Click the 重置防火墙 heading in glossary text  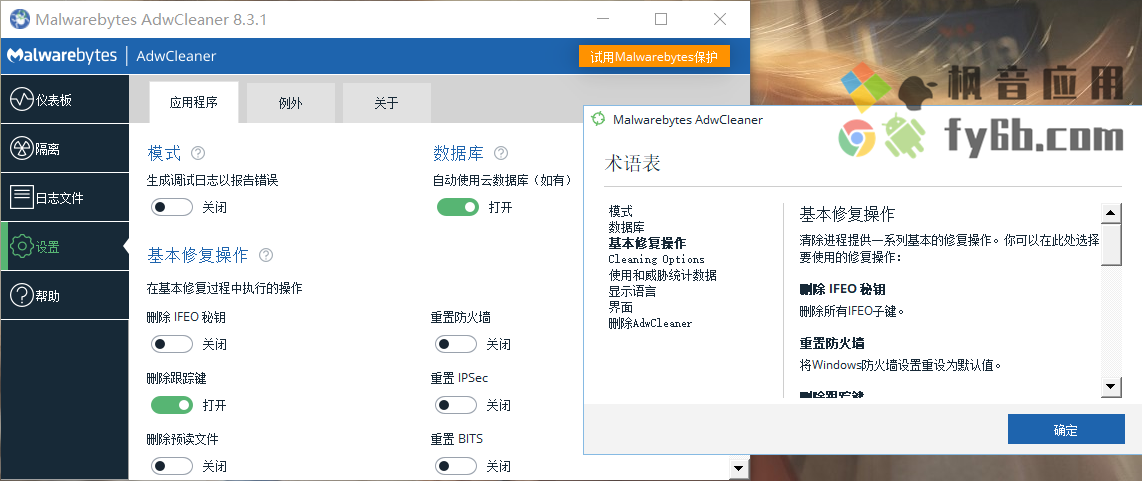[x=832, y=343]
